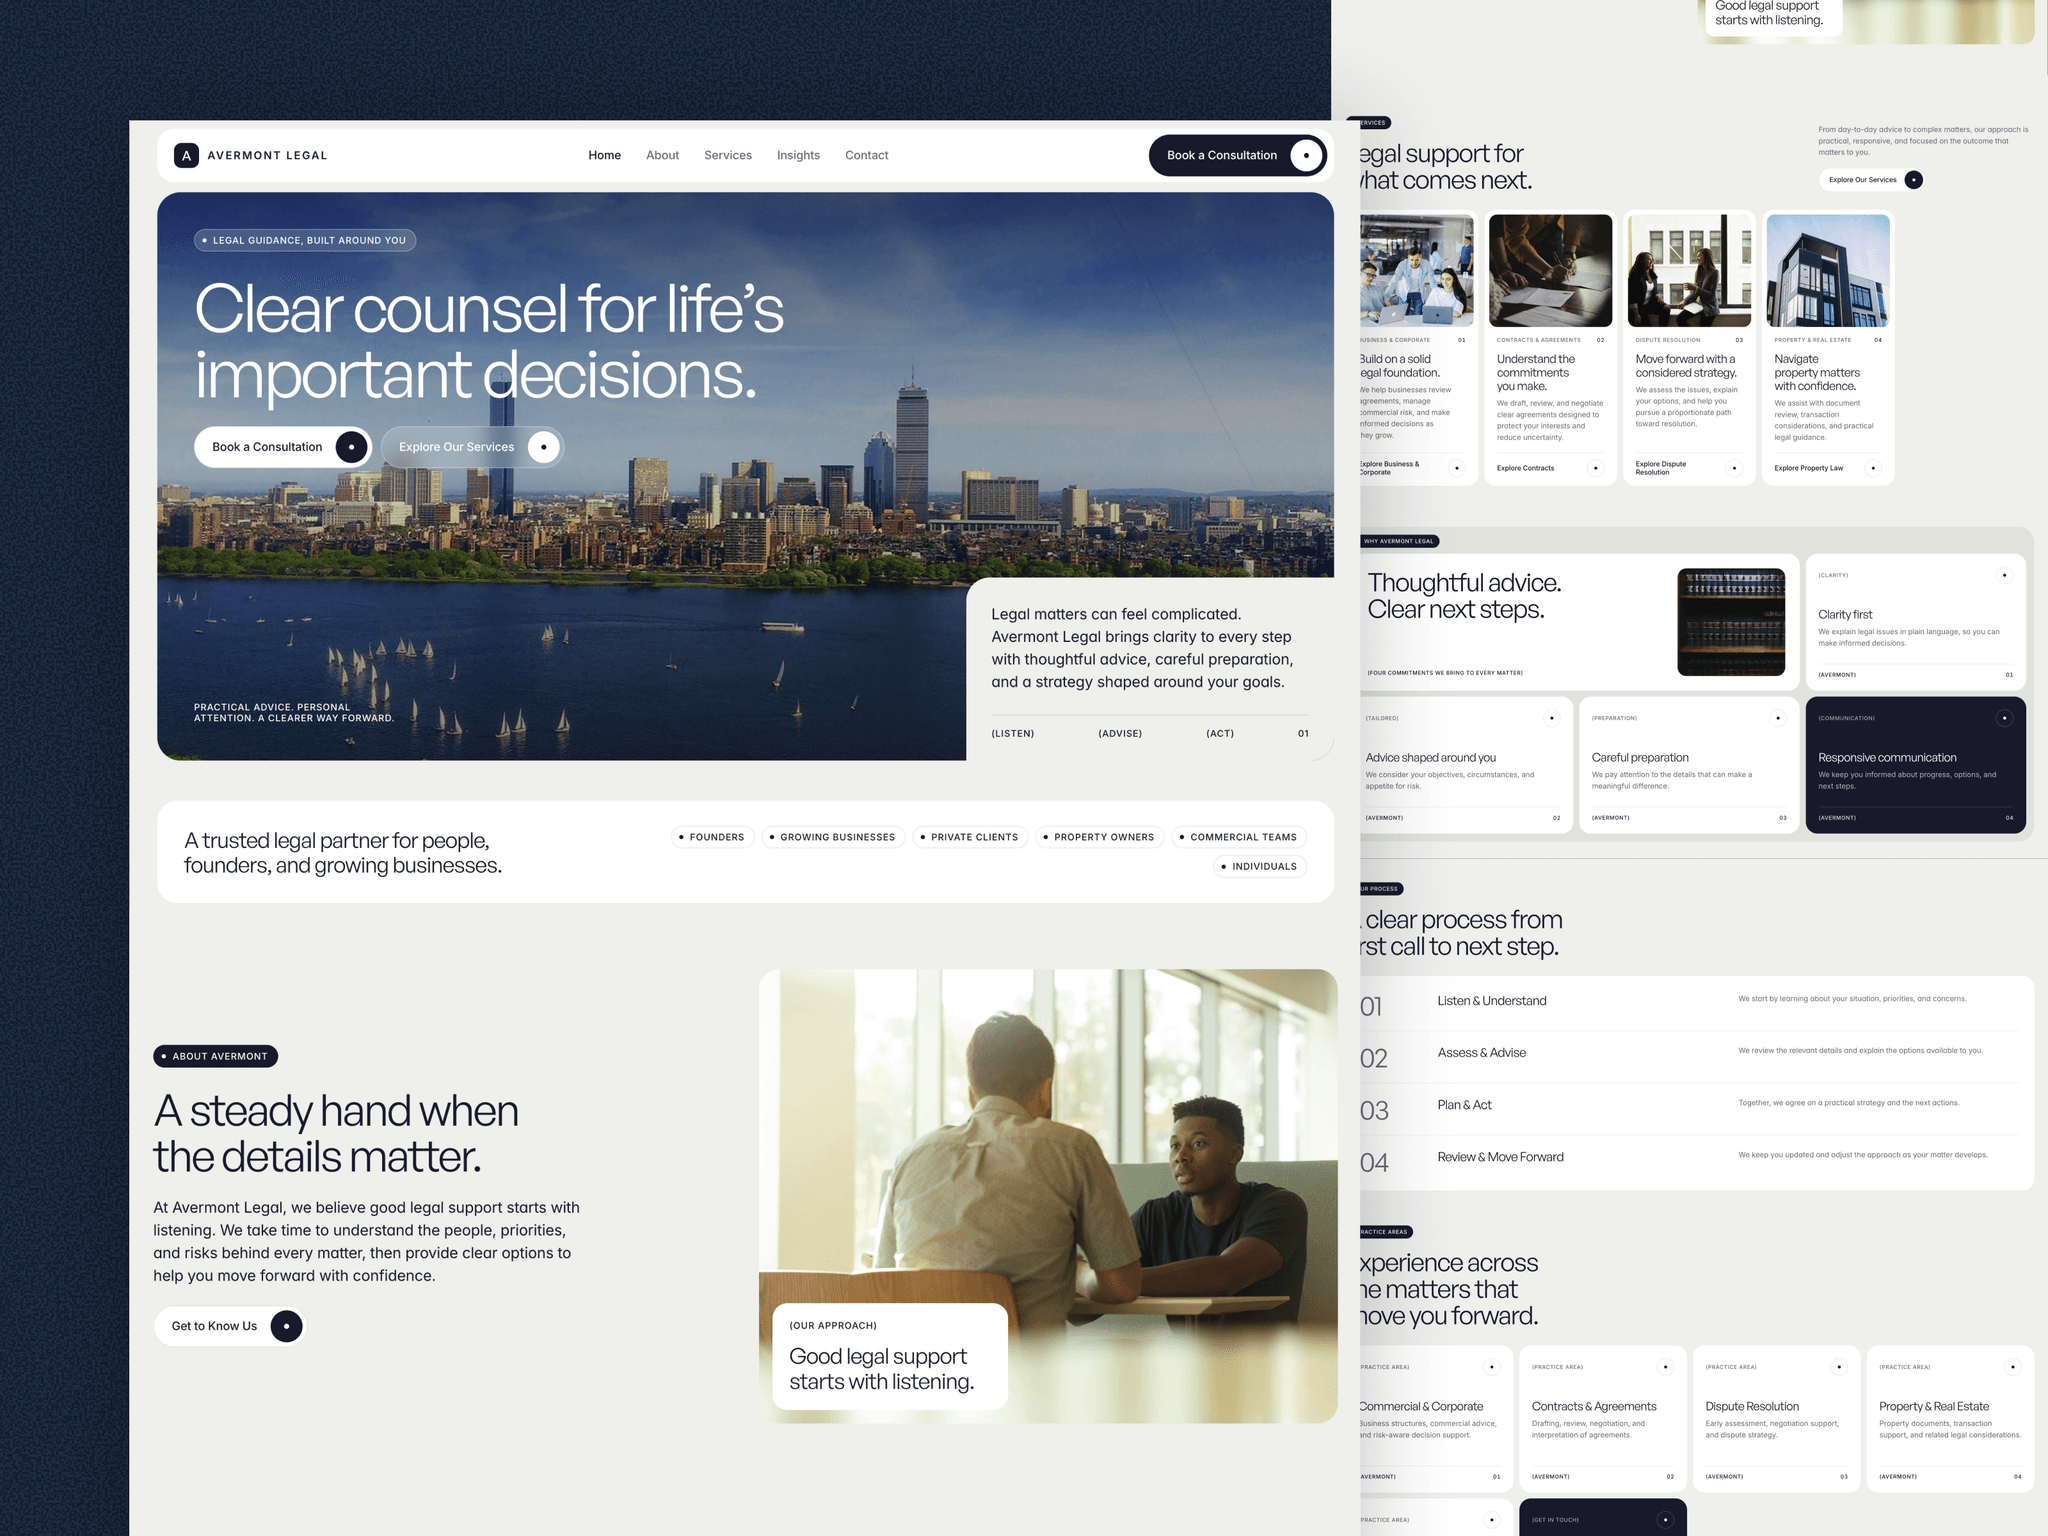Click the dot icon on Careful preparation card

[1777, 718]
